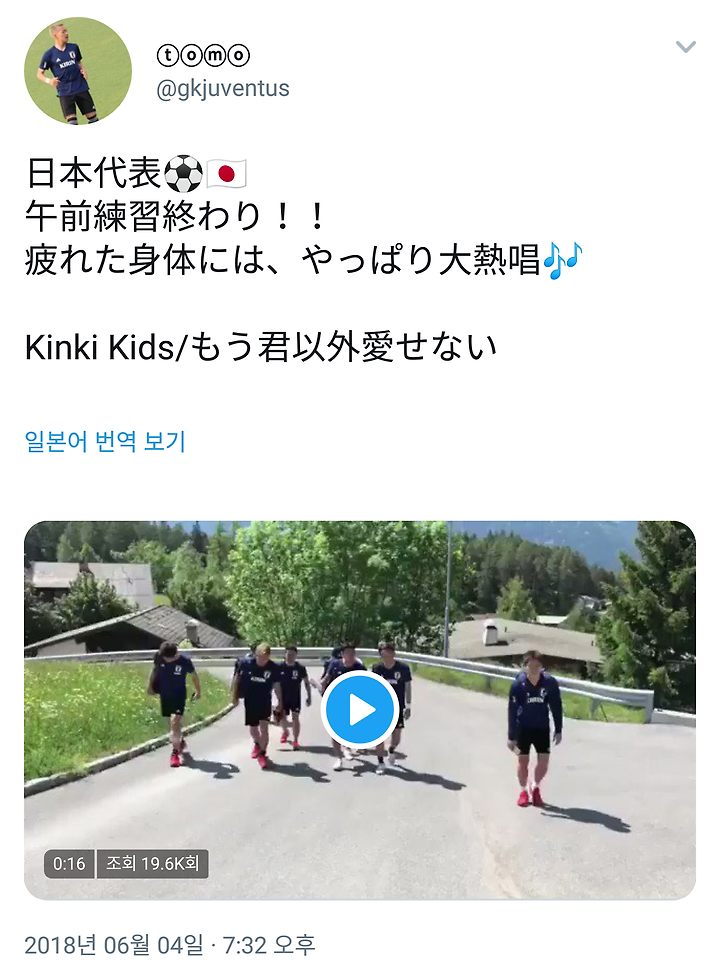Screen dimensions: 720x967
Task: Open the 2018년 06월 04일 date link
Action: coord(114,945)
